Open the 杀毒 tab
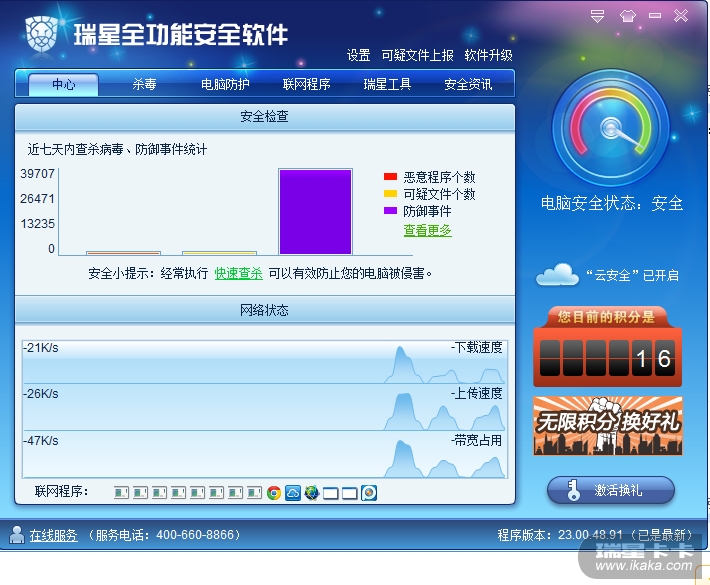Screen dimensions: 710x585 (x=144, y=84)
